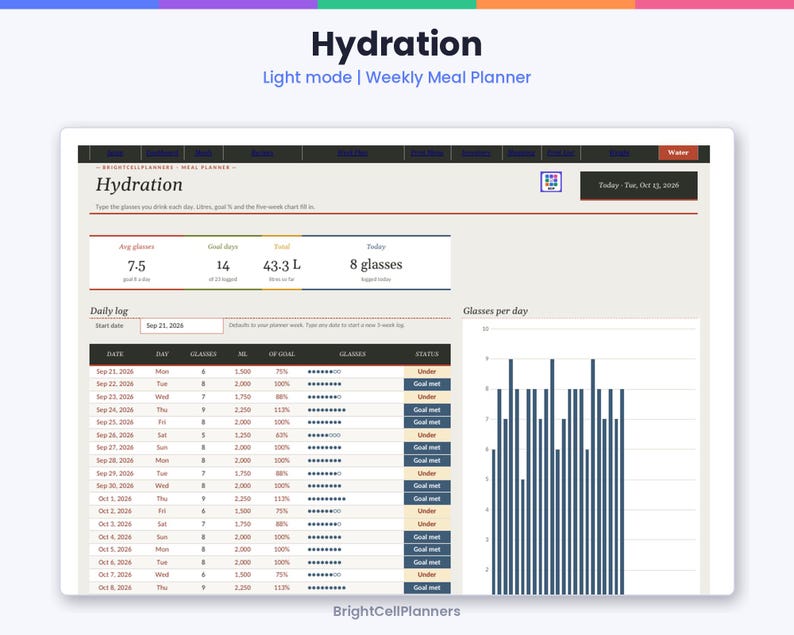794x635 pixels.
Task: Click the OF GOAL column header
Action: (282, 354)
